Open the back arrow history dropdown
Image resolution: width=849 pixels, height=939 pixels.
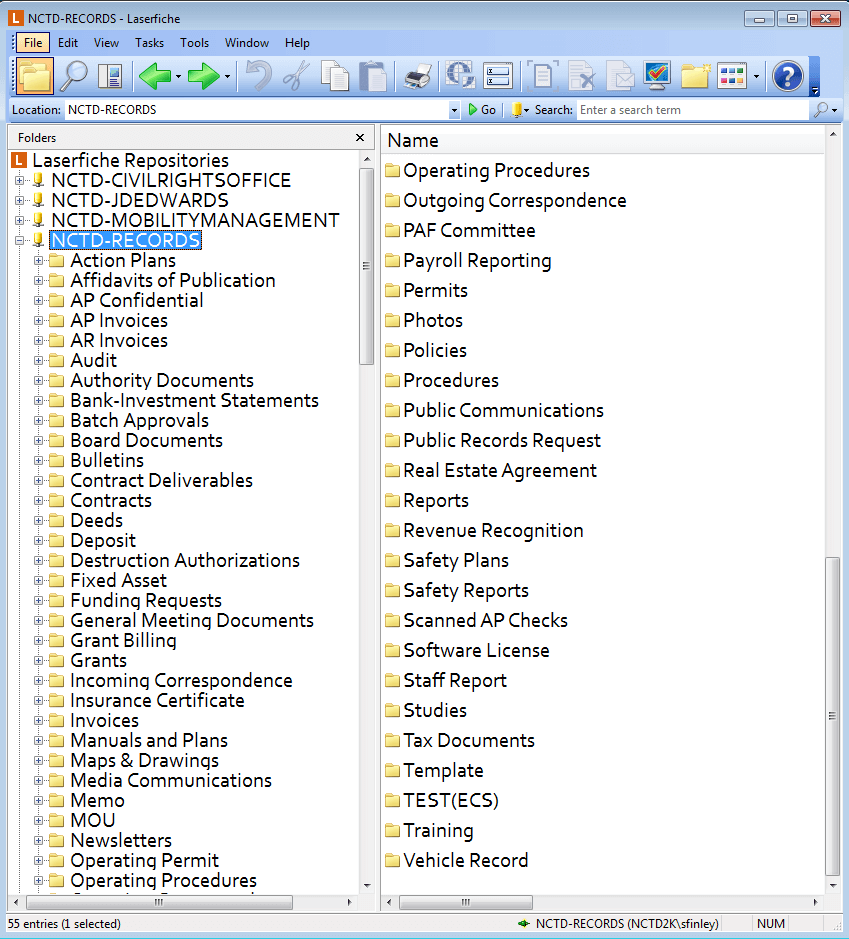point(178,77)
